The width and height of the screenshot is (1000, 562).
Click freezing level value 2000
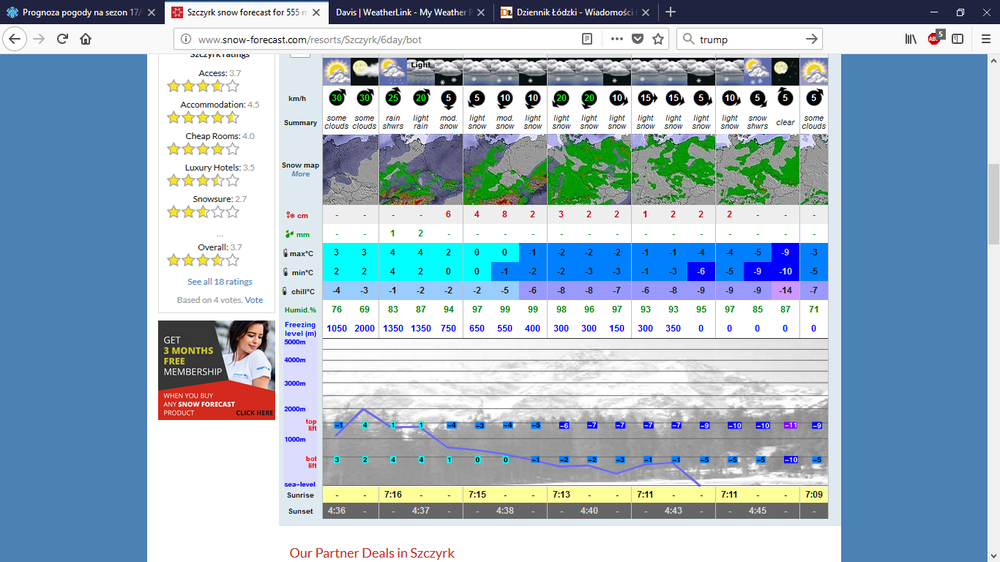[364, 329]
